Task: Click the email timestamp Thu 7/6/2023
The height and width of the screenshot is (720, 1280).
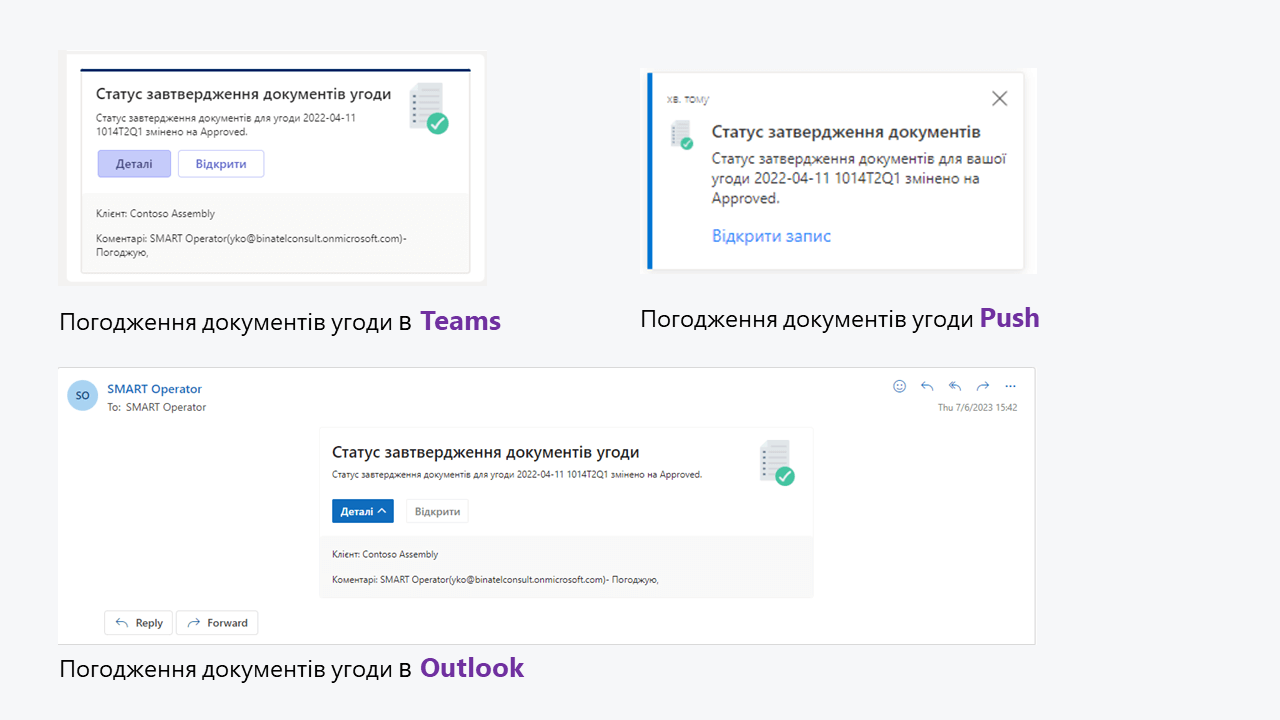Action: pyautogui.click(x=977, y=408)
